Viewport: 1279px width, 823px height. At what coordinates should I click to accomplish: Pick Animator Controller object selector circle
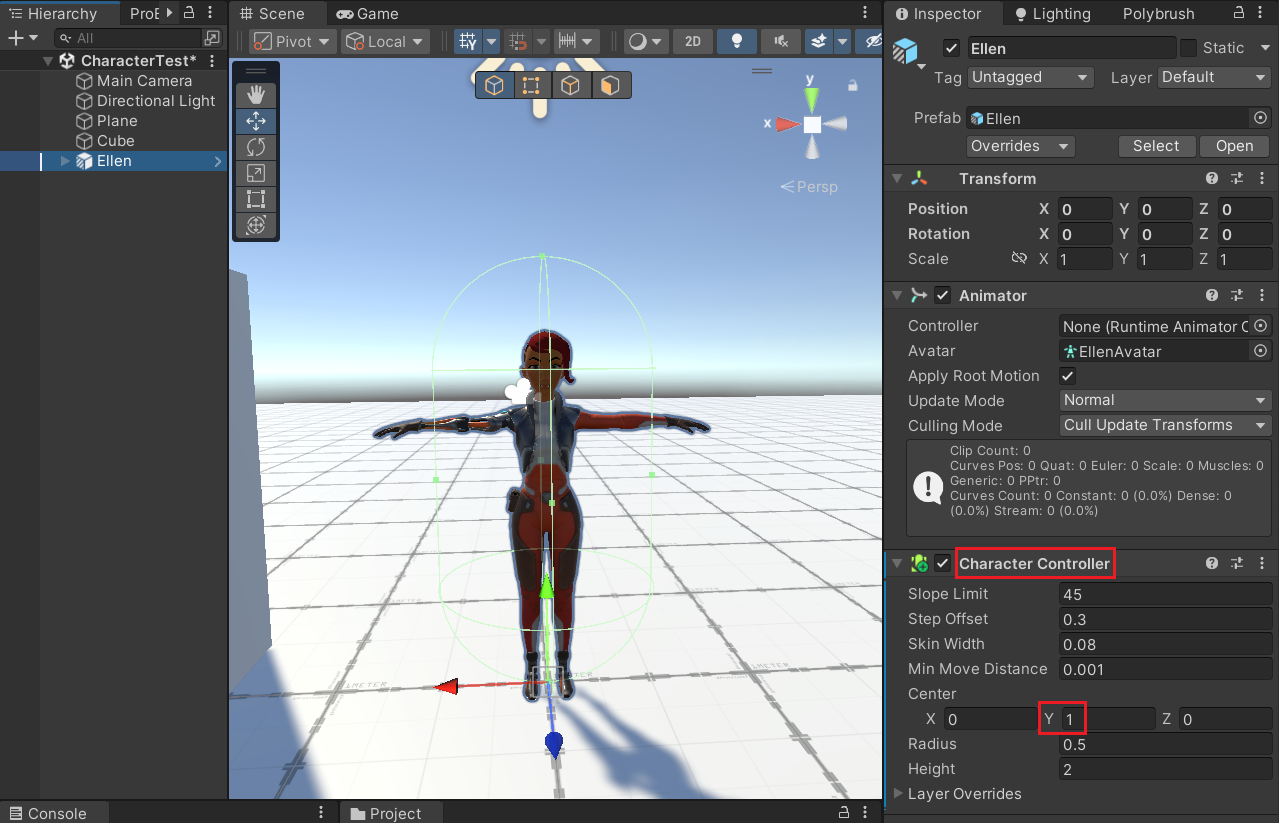(x=1261, y=326)
